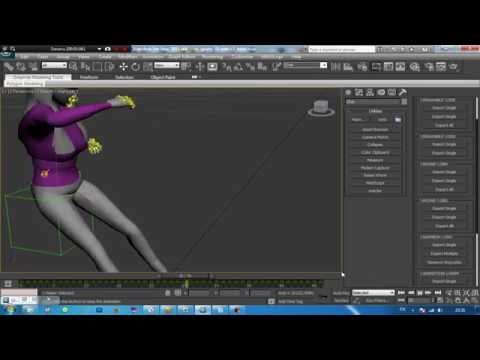Open the Layer Manager icon
The height and width of the screenshot is (360, 480).
coord(362,67)
